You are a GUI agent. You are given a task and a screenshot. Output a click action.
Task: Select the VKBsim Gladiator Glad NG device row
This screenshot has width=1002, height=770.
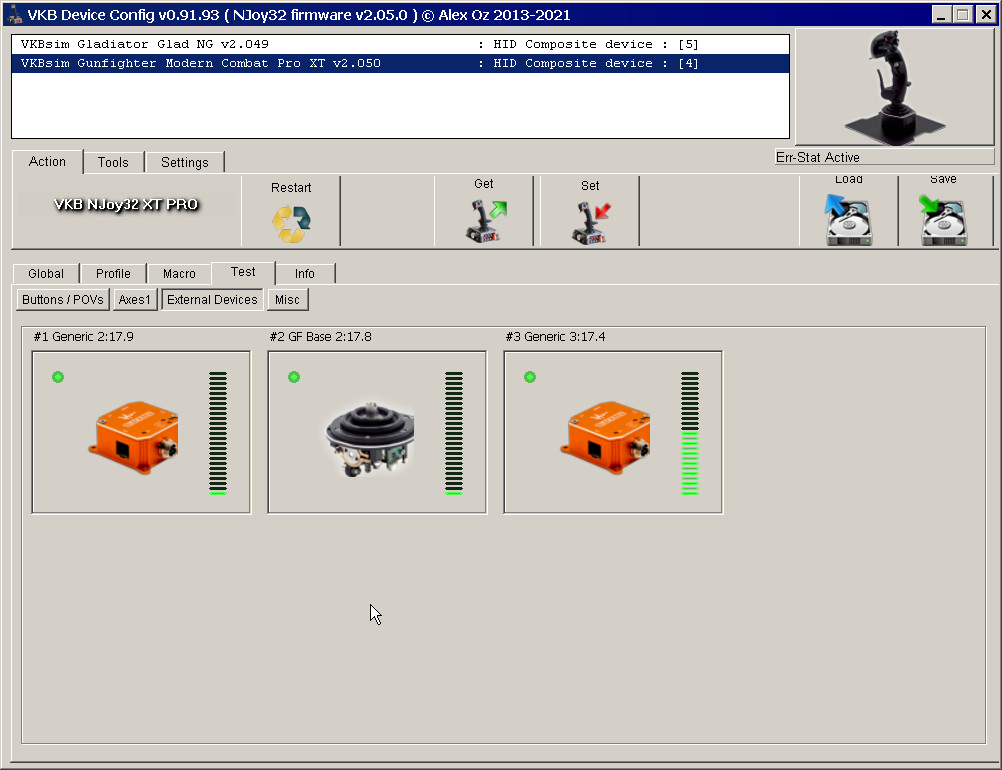click(x=400, y=44)
